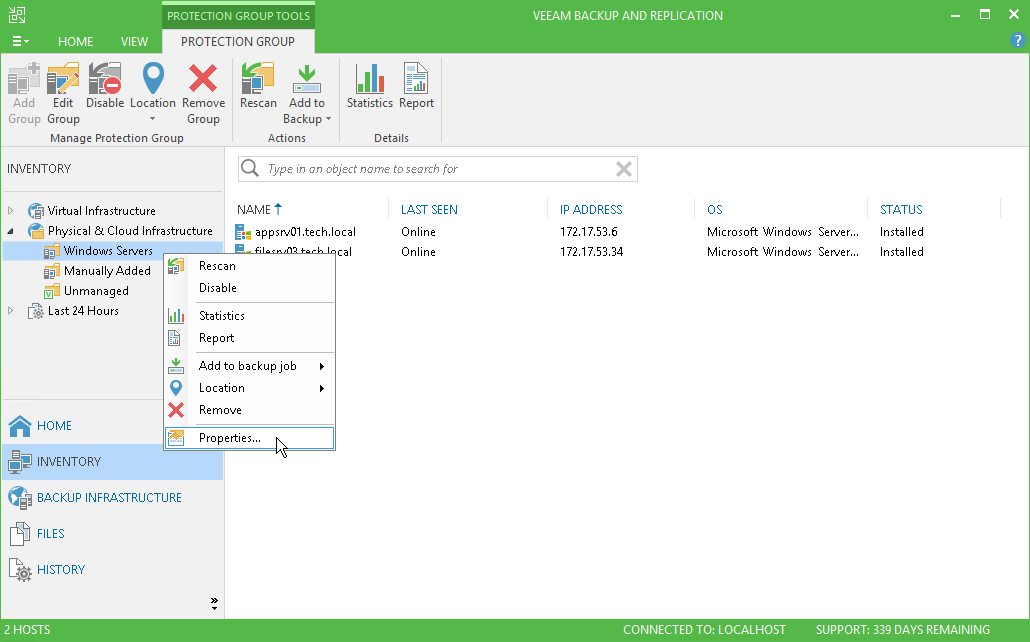Click IP address 172.17.53.34

point(591,252)
